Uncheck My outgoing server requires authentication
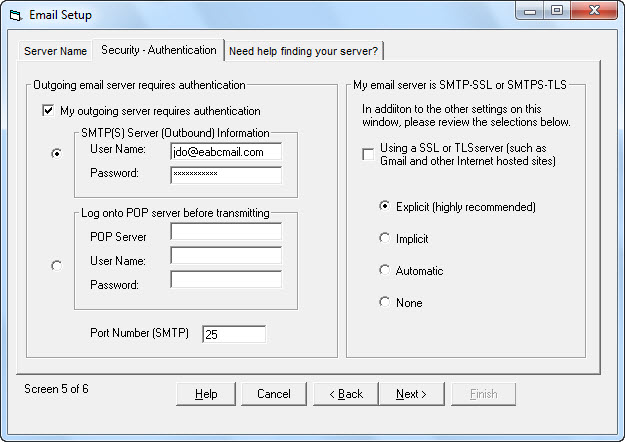The width and height of the screenshot is (625, 442). tap(48, 110)
